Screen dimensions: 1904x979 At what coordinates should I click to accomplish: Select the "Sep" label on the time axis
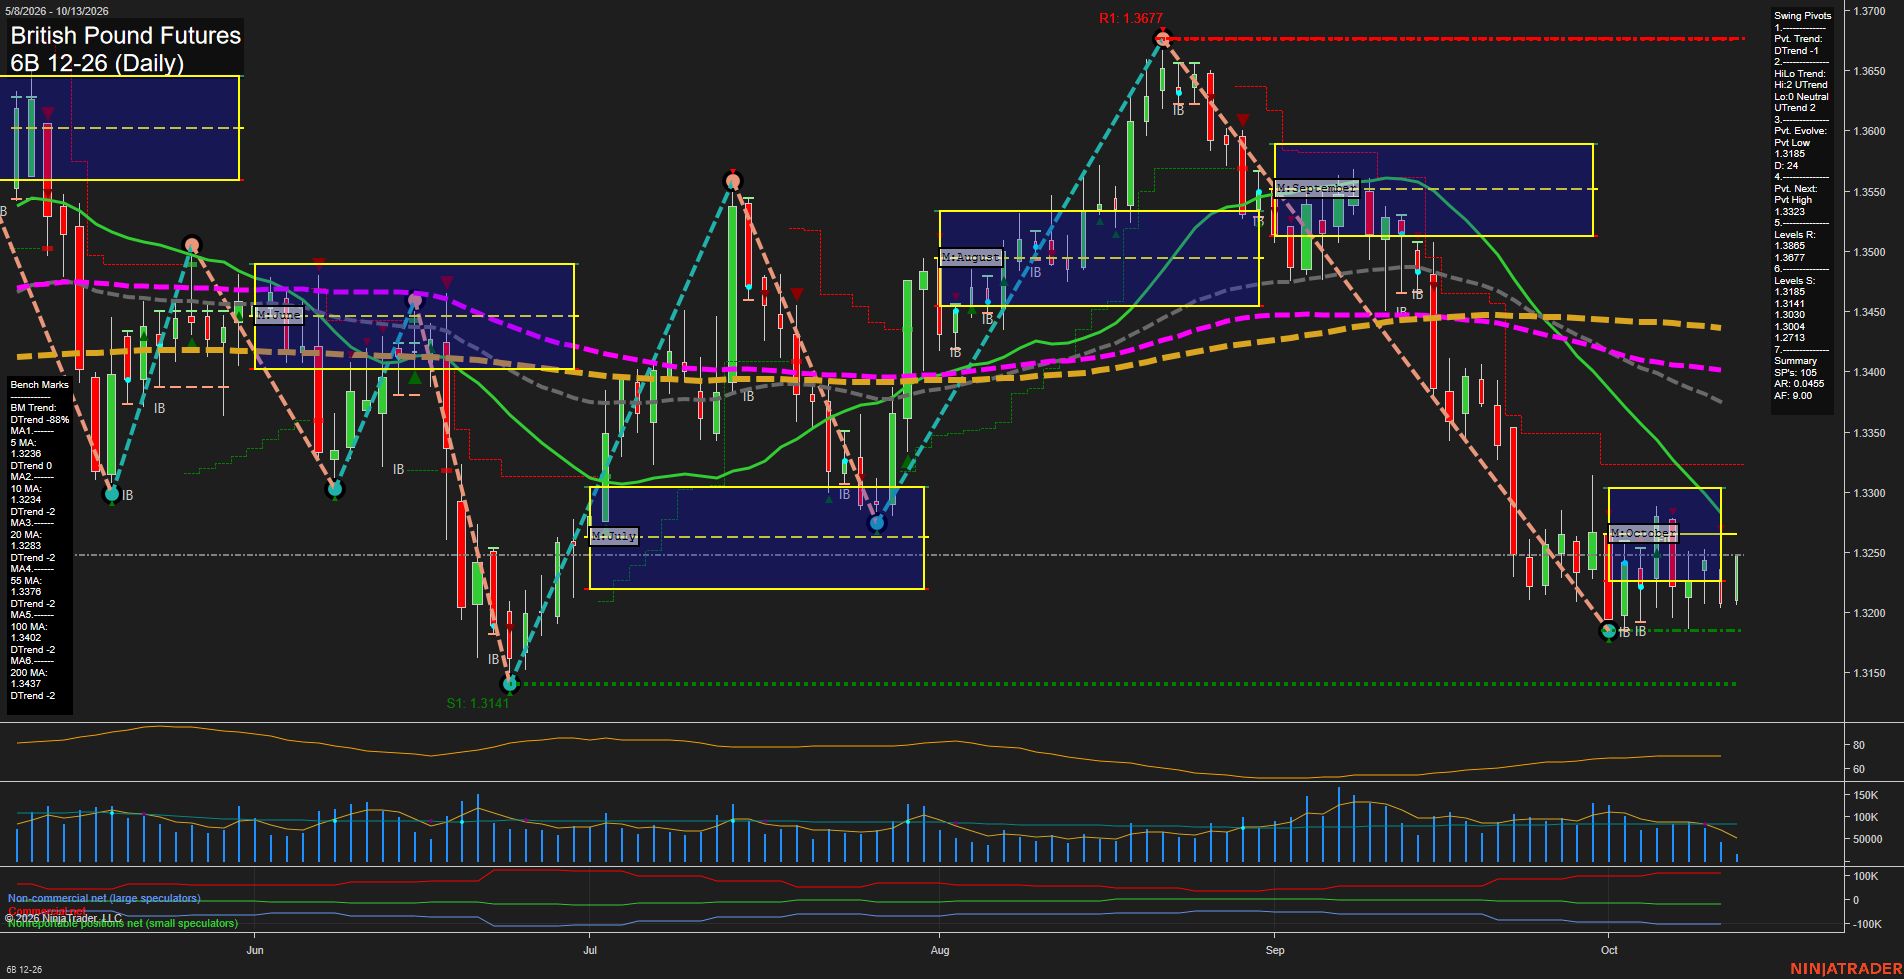click(1275, 950)
